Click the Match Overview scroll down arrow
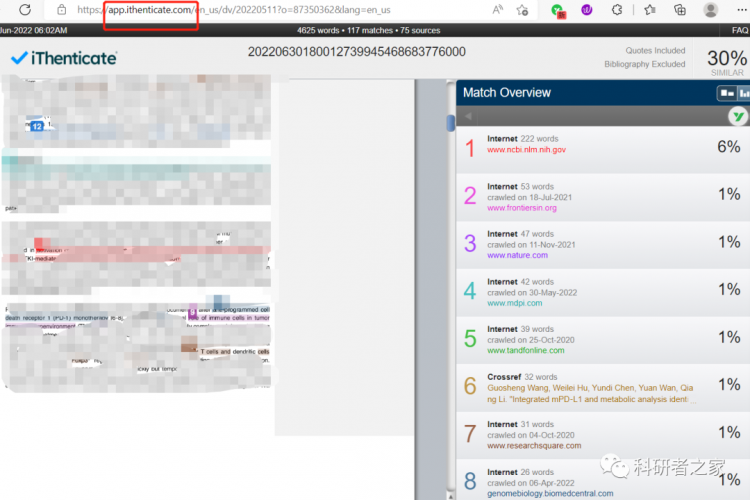 450,496
